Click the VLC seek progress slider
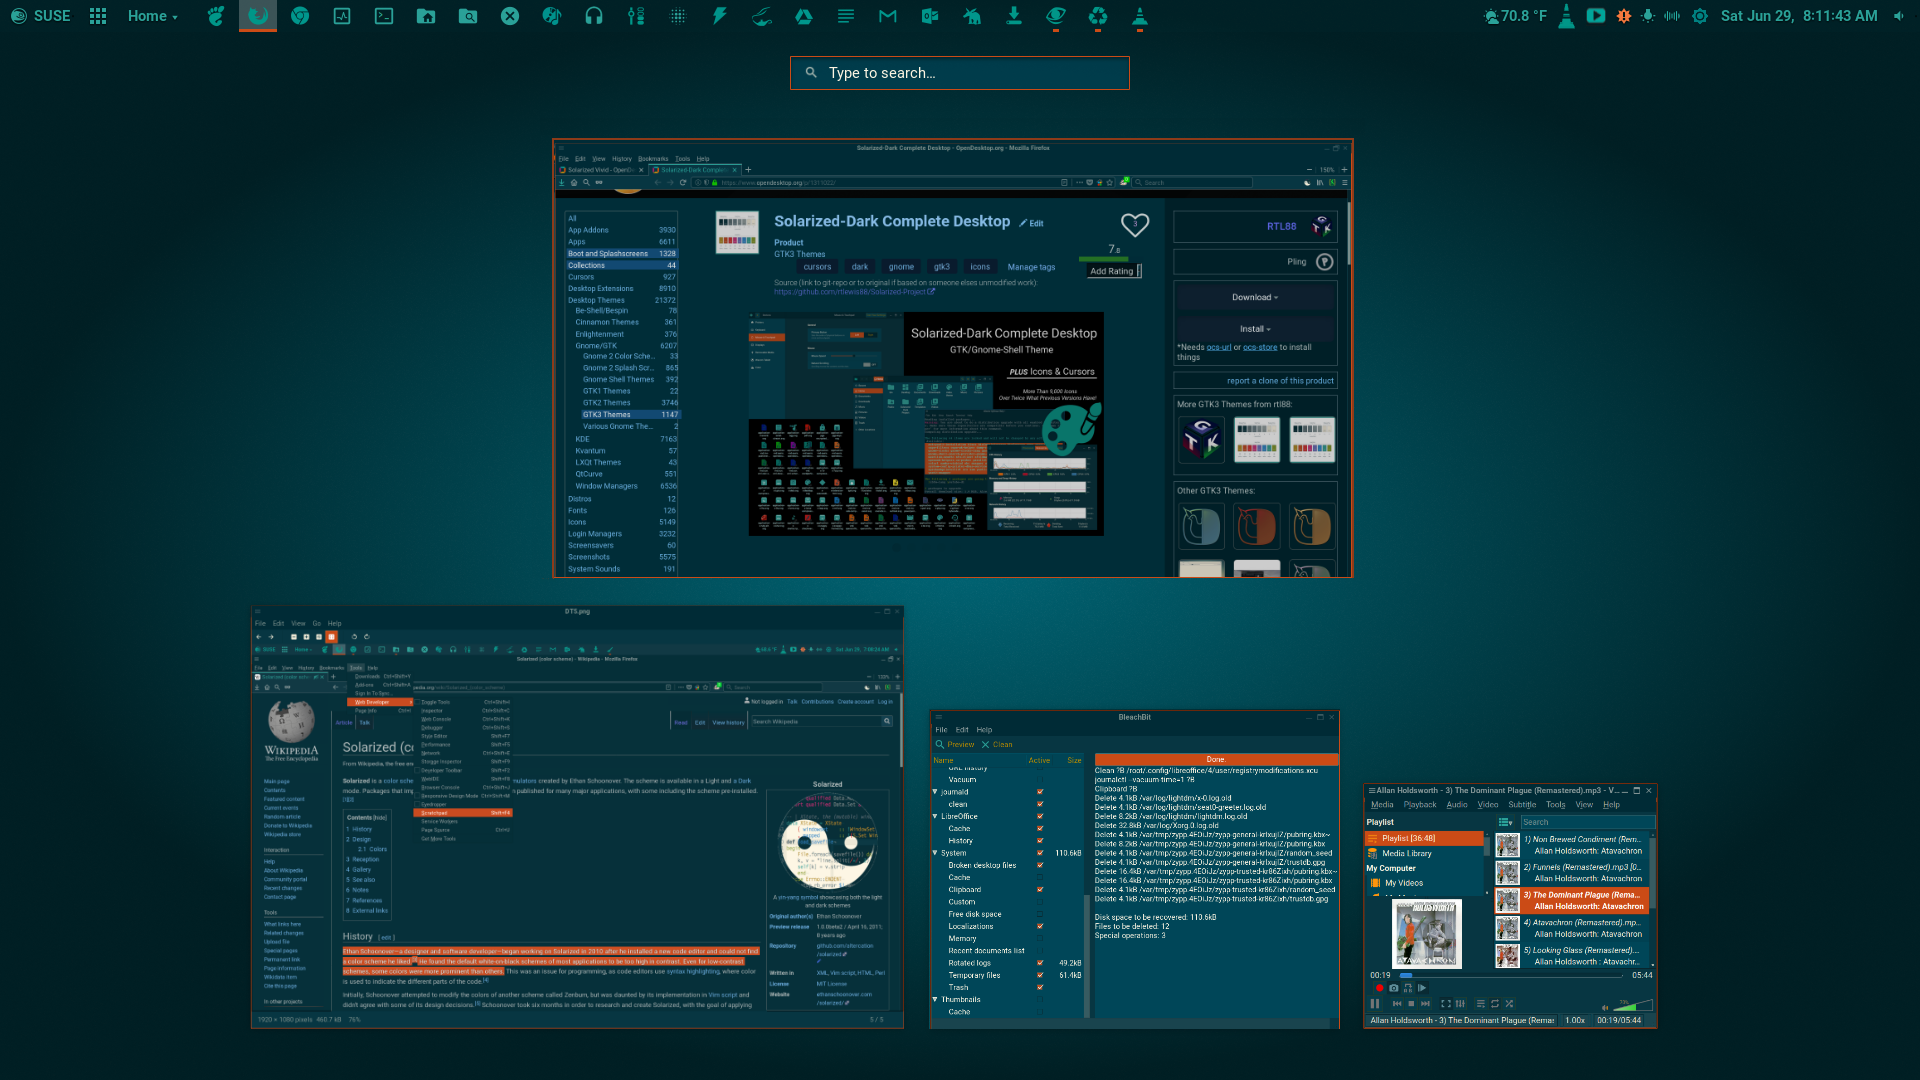This screenshot has height=1080, width=1920. [1511, 975]
